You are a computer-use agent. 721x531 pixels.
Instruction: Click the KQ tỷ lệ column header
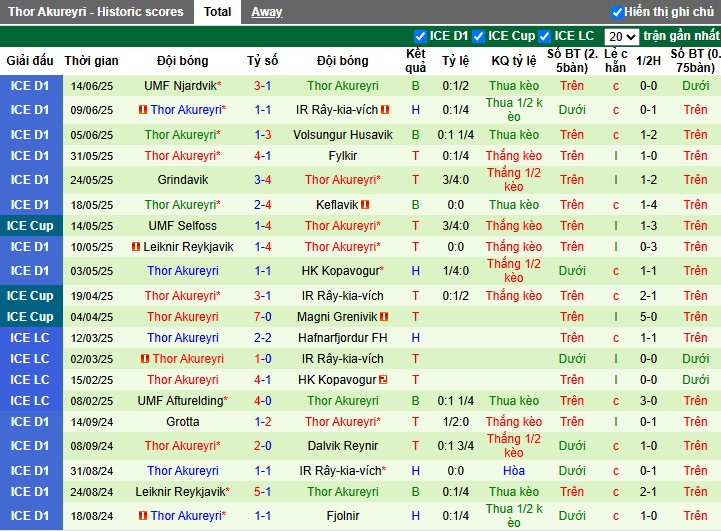point(514,61)
